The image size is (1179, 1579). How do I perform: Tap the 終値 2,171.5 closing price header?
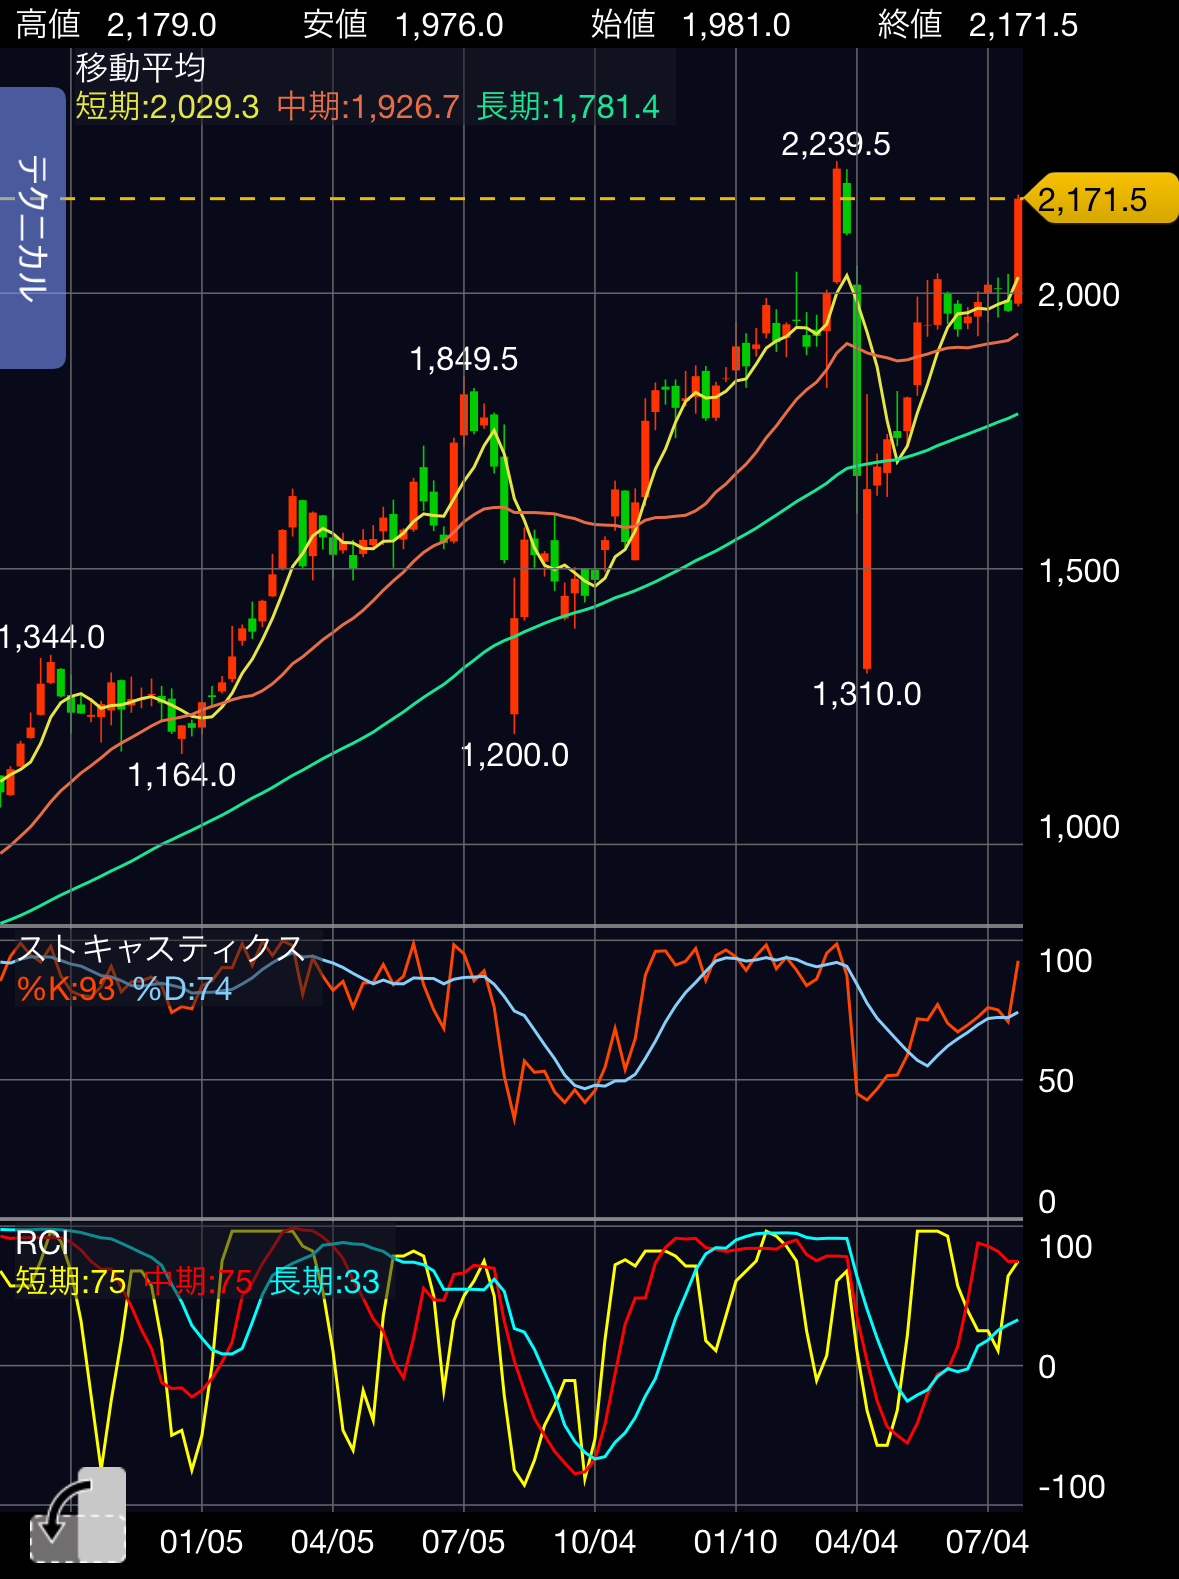coord(977,24)
